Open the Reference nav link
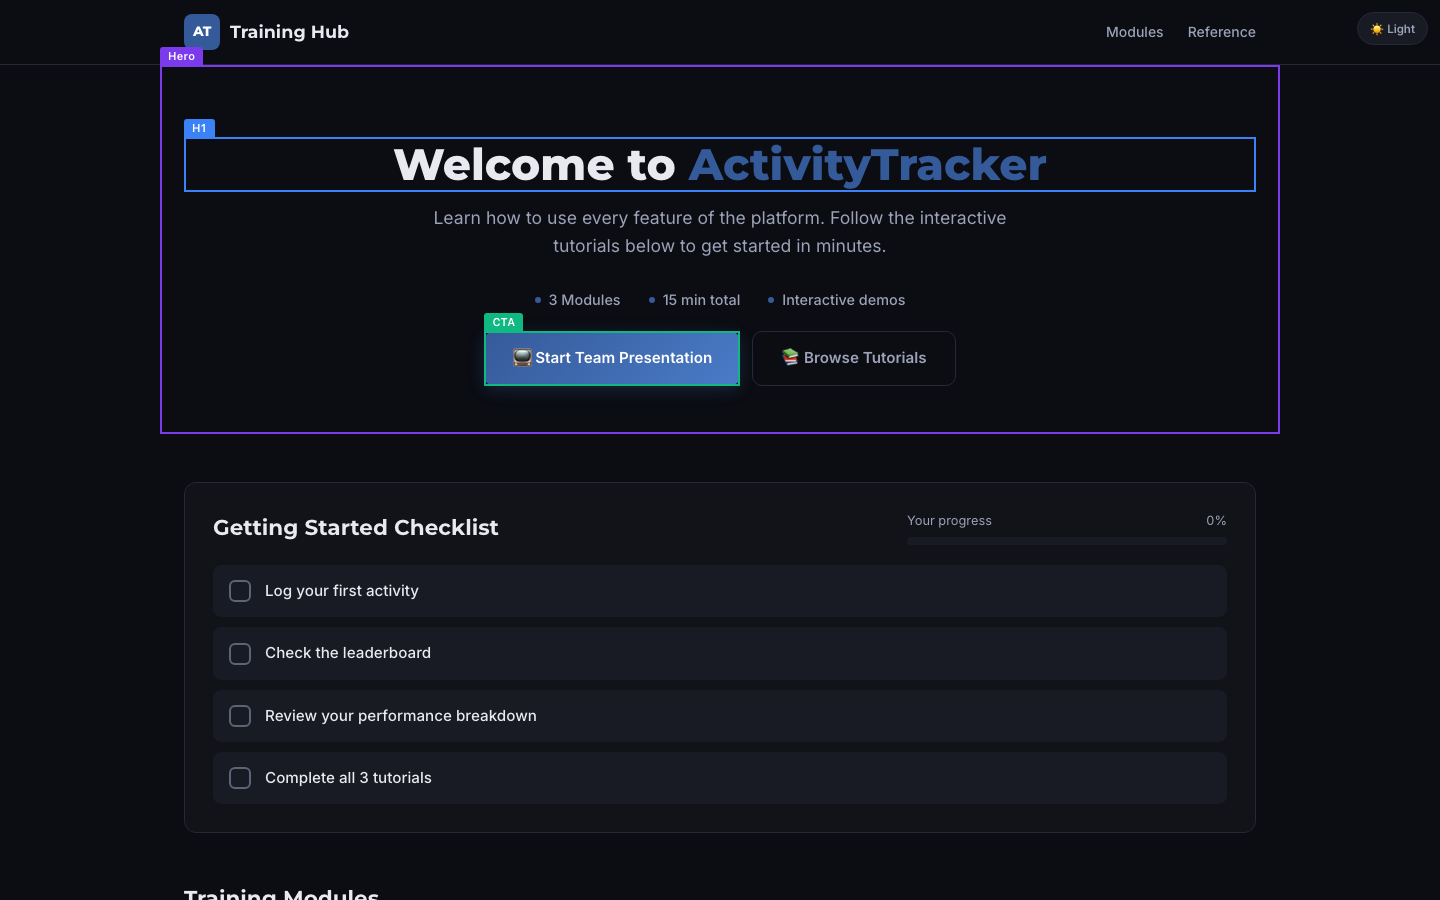 click(1221, 32)
